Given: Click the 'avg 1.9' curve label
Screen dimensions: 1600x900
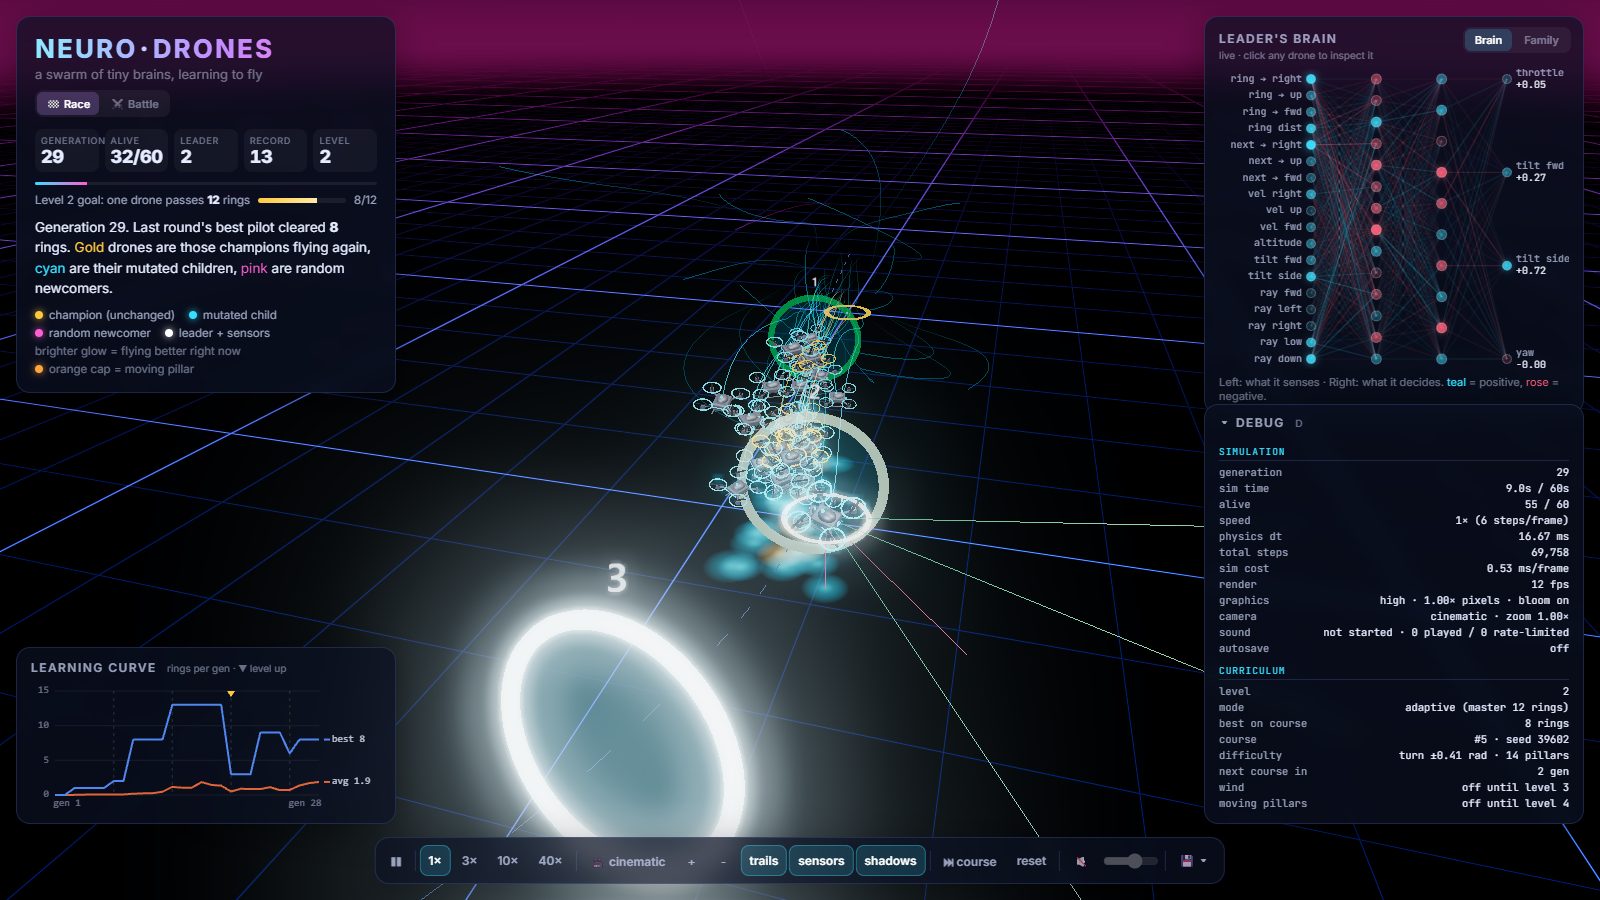Looking at the screenshot, I should (350, 781).
